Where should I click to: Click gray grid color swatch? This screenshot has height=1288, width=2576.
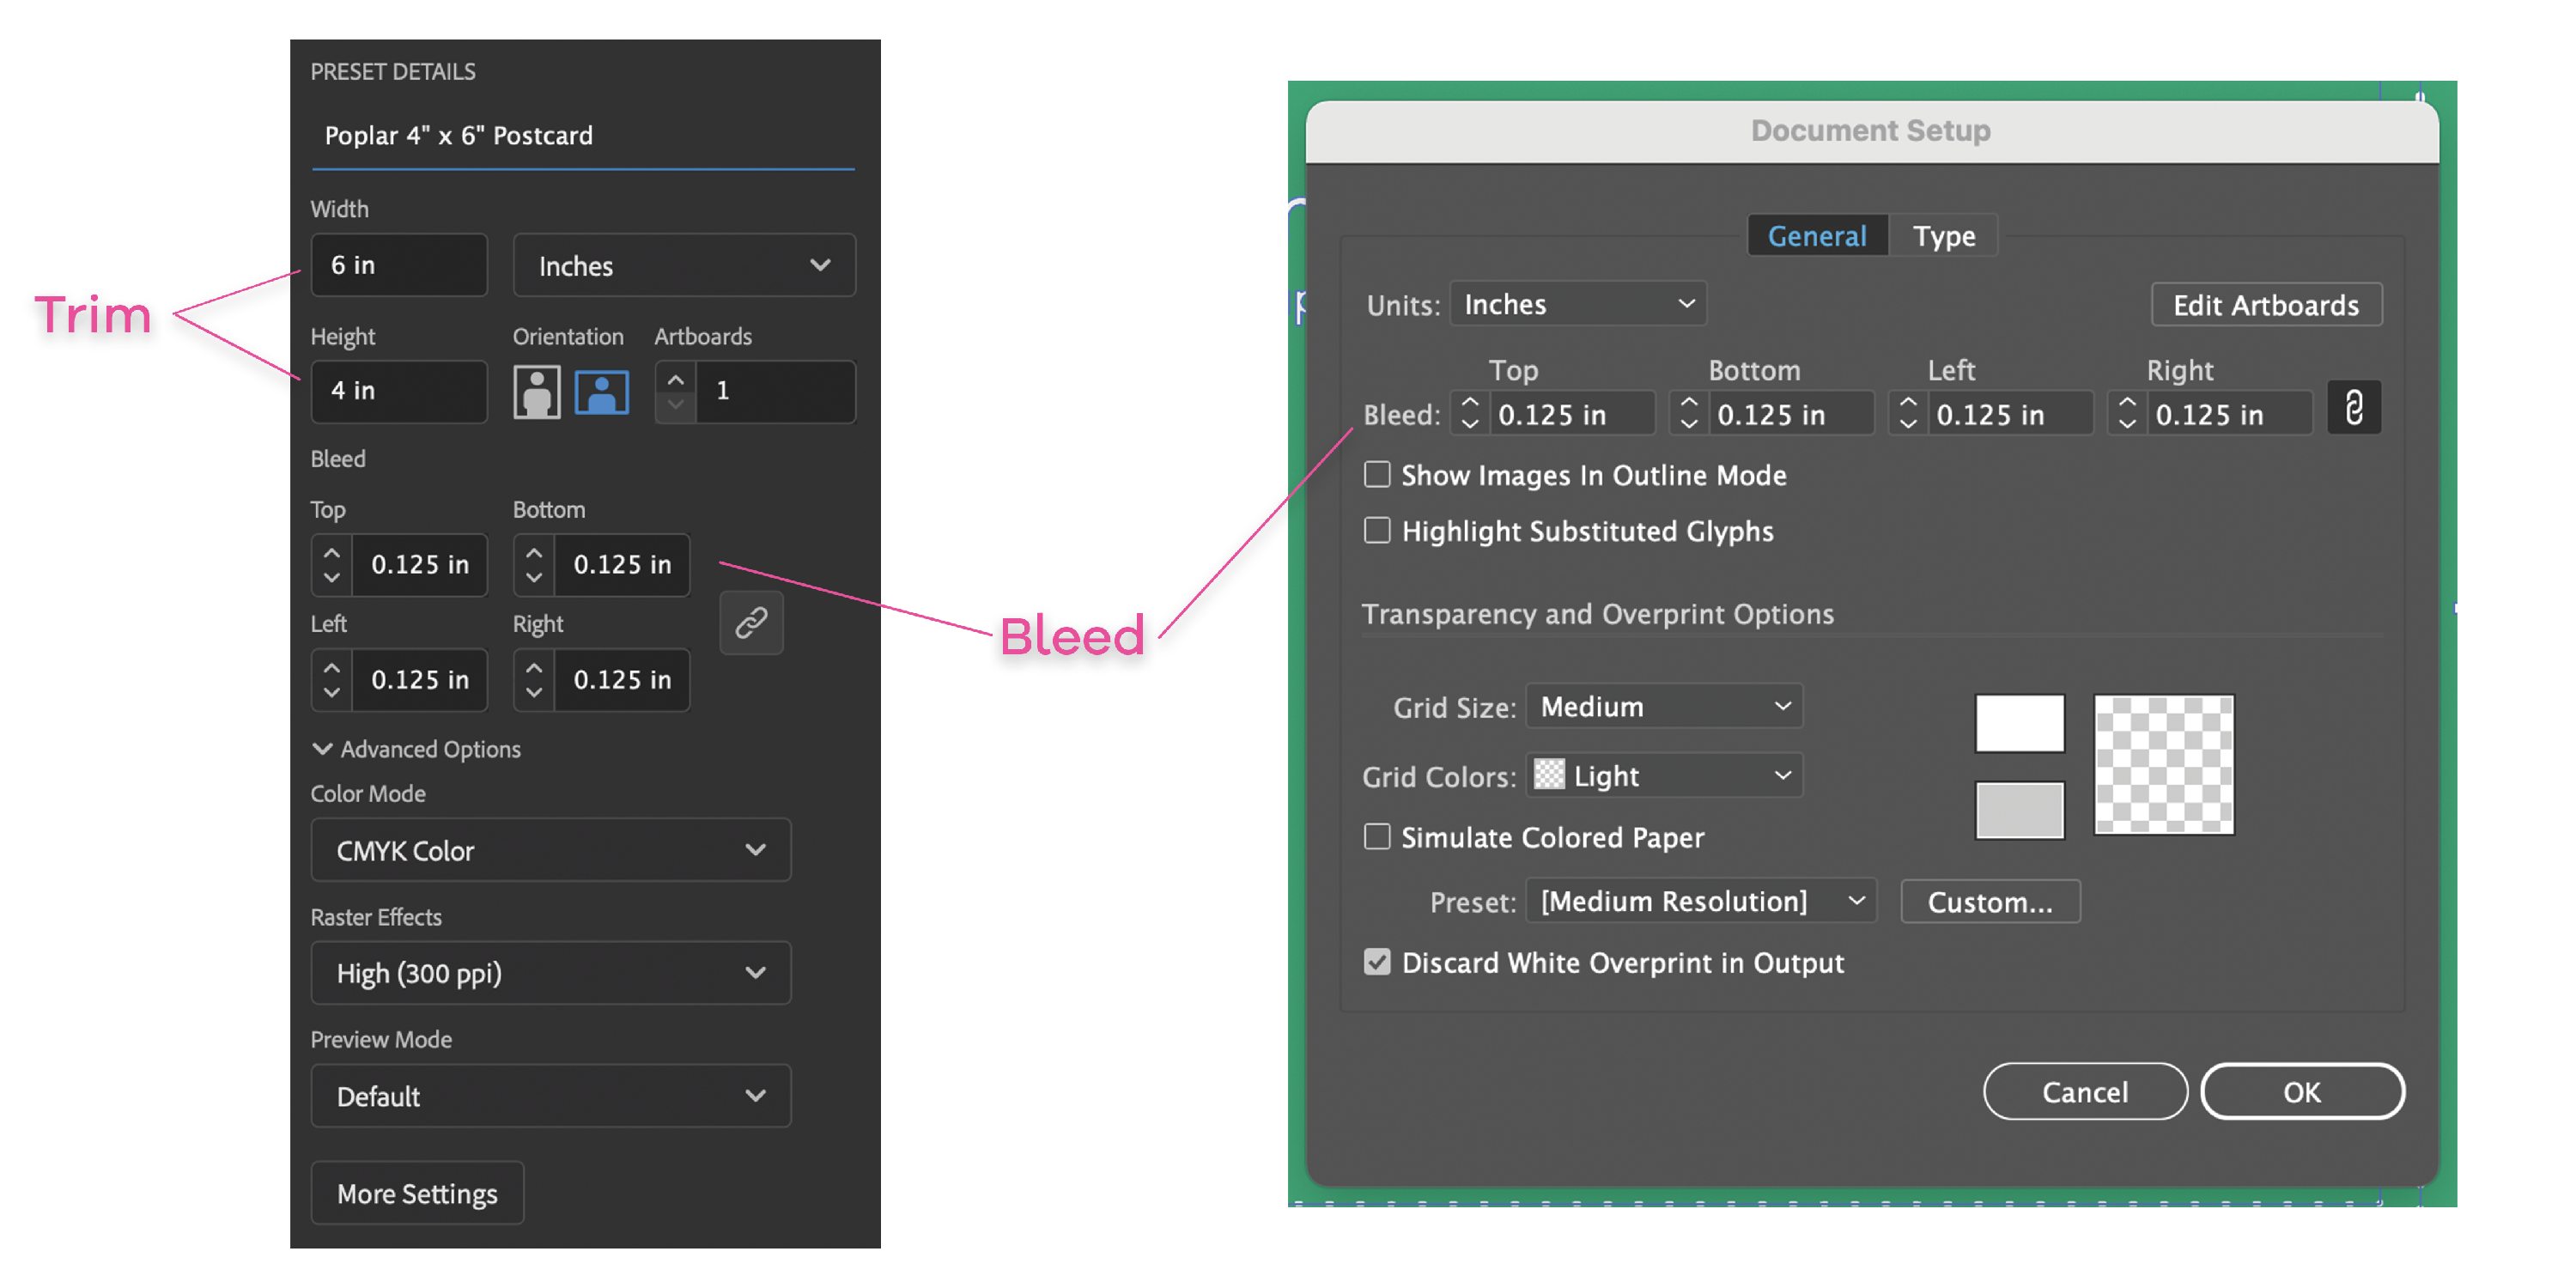click(x=2019, y=810)
